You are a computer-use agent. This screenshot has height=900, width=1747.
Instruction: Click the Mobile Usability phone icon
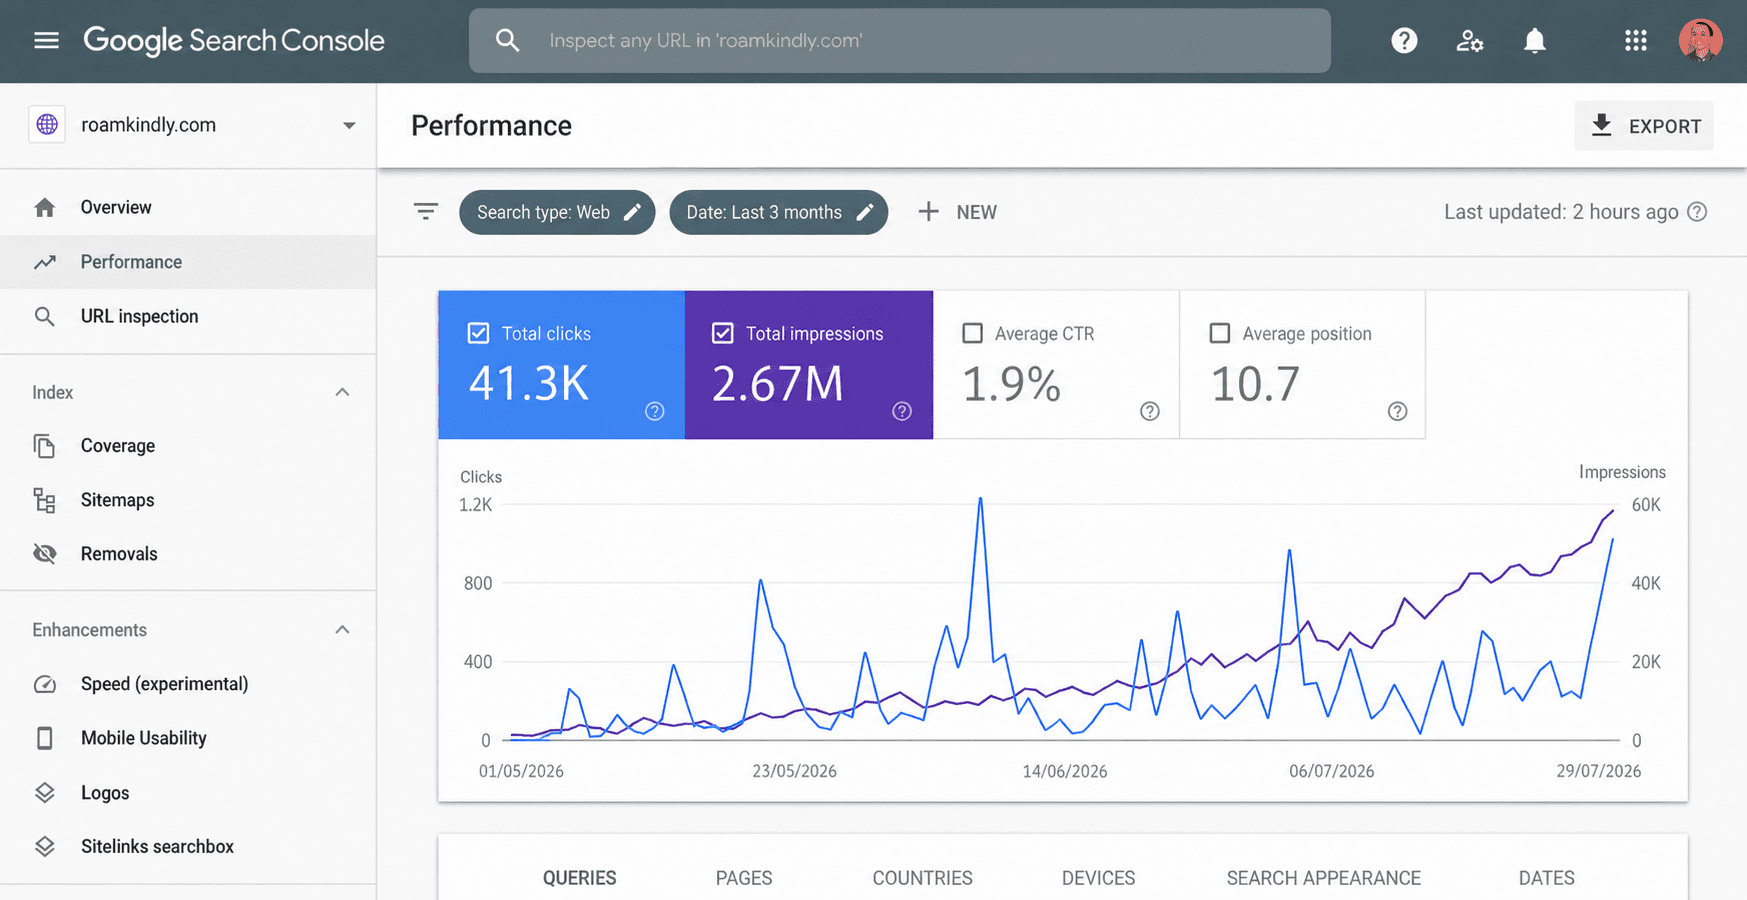tap(45, 738)
